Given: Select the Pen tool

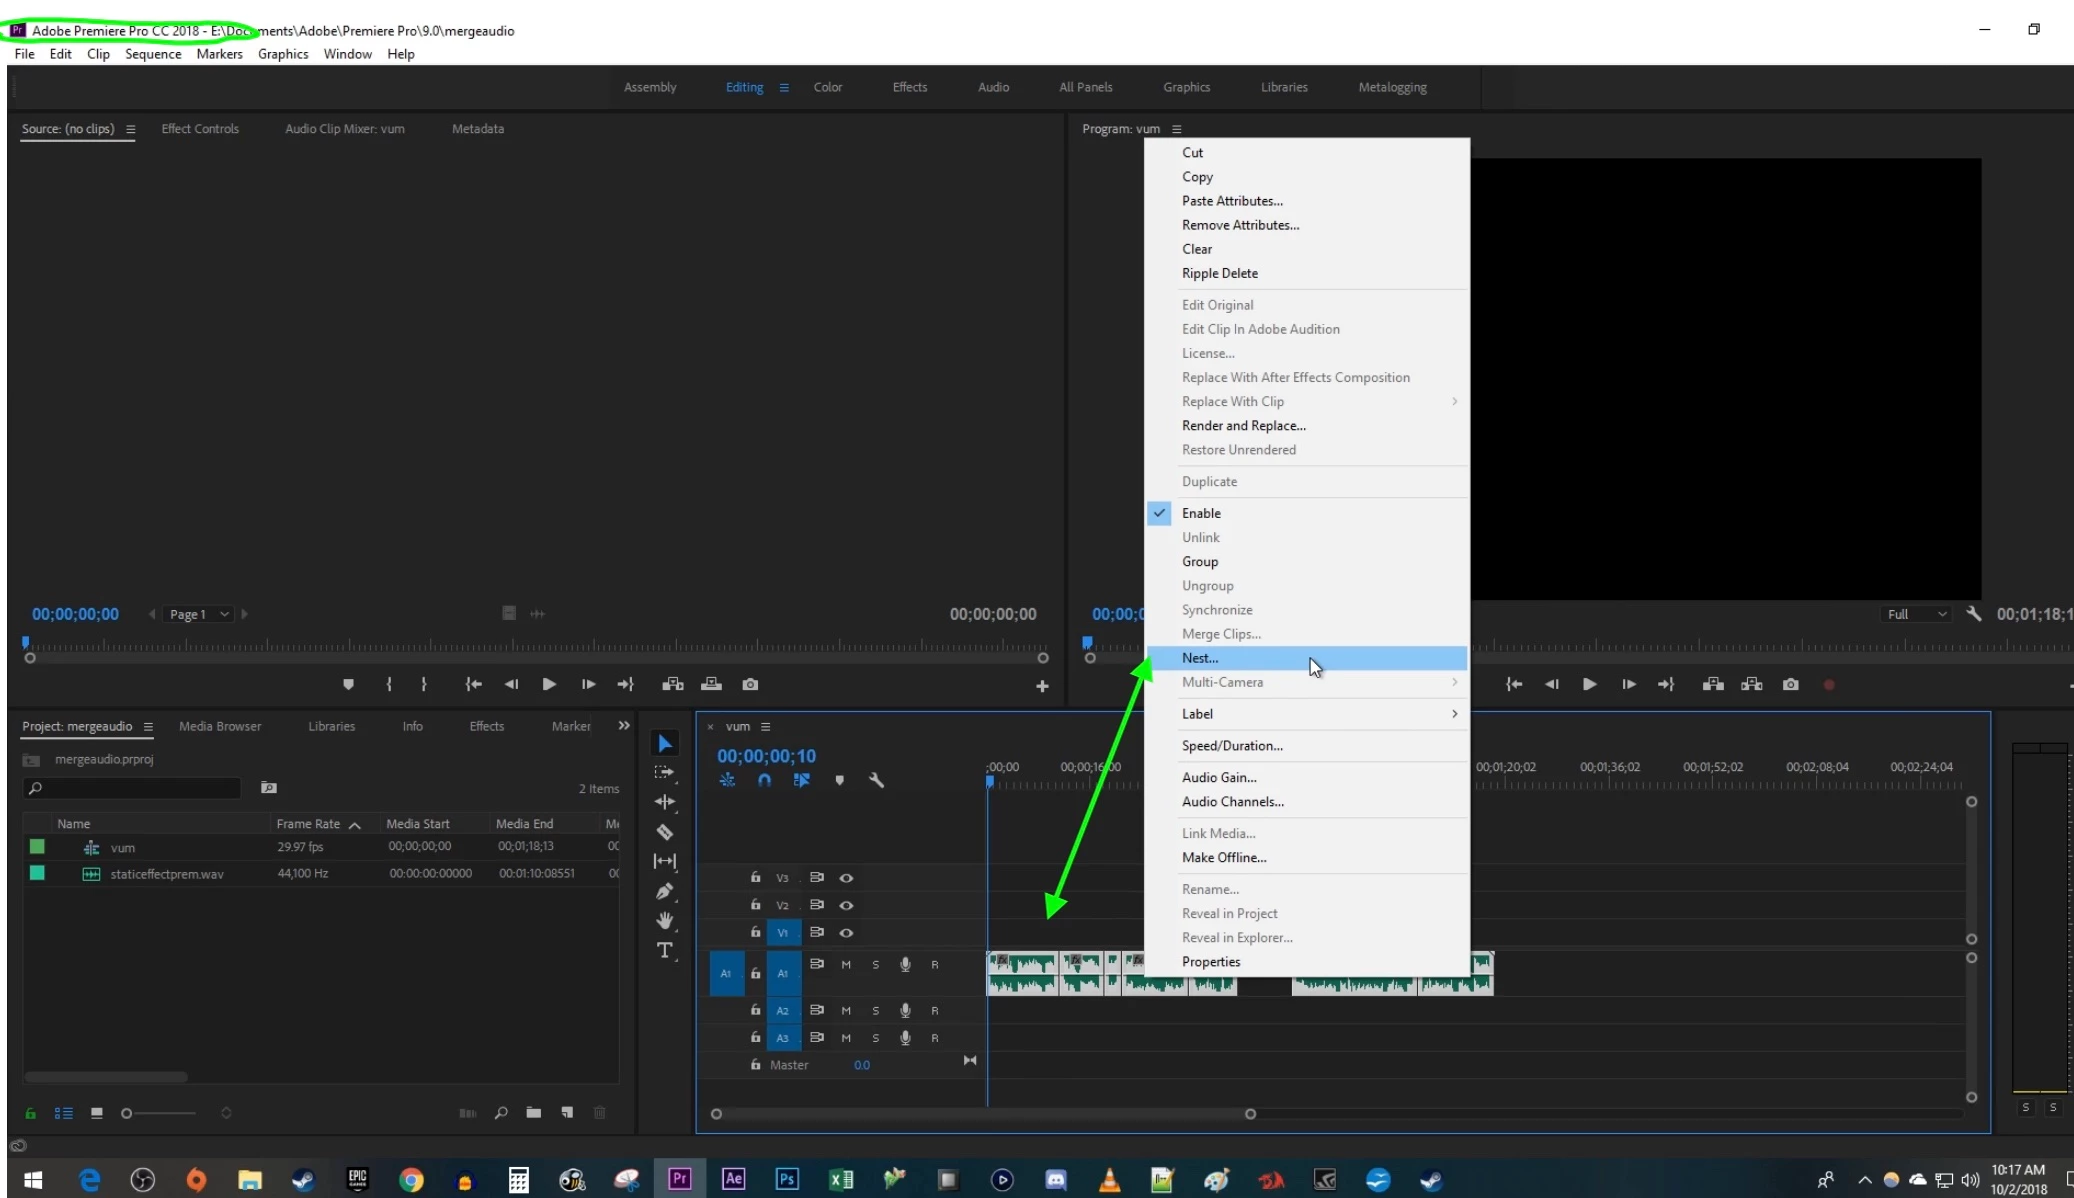Looking at the screenshot, I should tap(664, 891).
